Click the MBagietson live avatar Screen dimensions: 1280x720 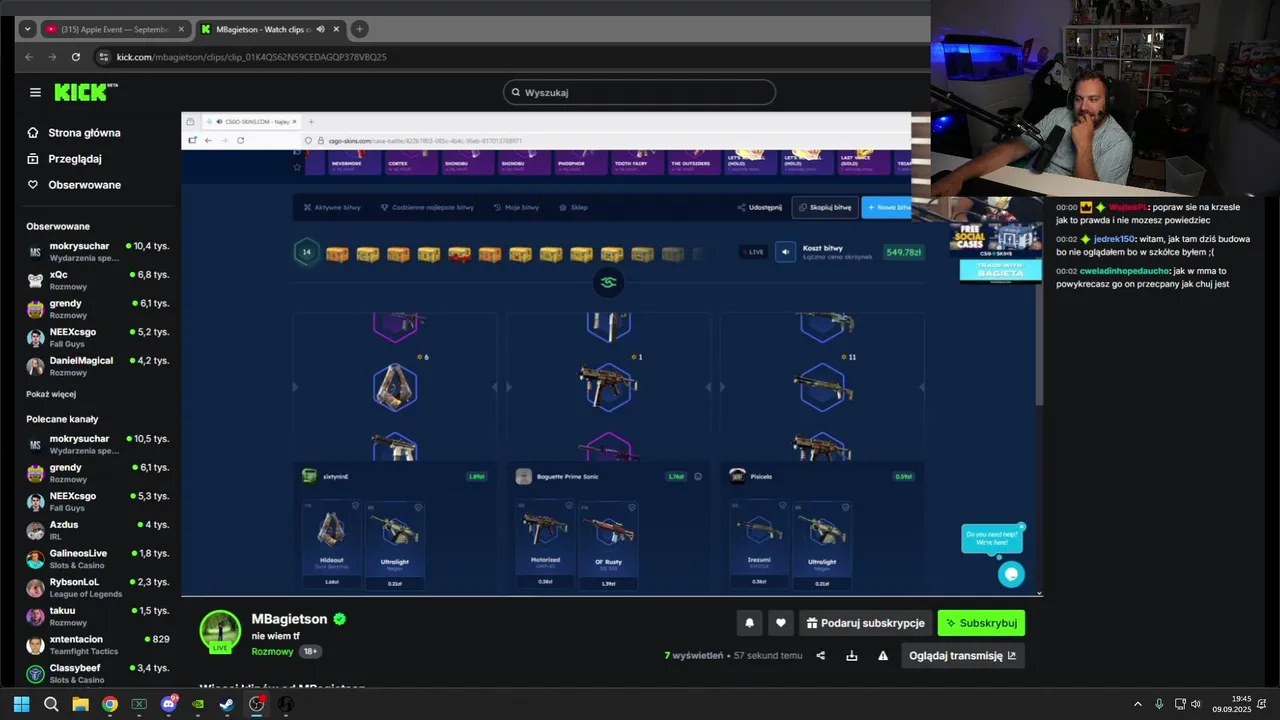click(x=220, y=631)
